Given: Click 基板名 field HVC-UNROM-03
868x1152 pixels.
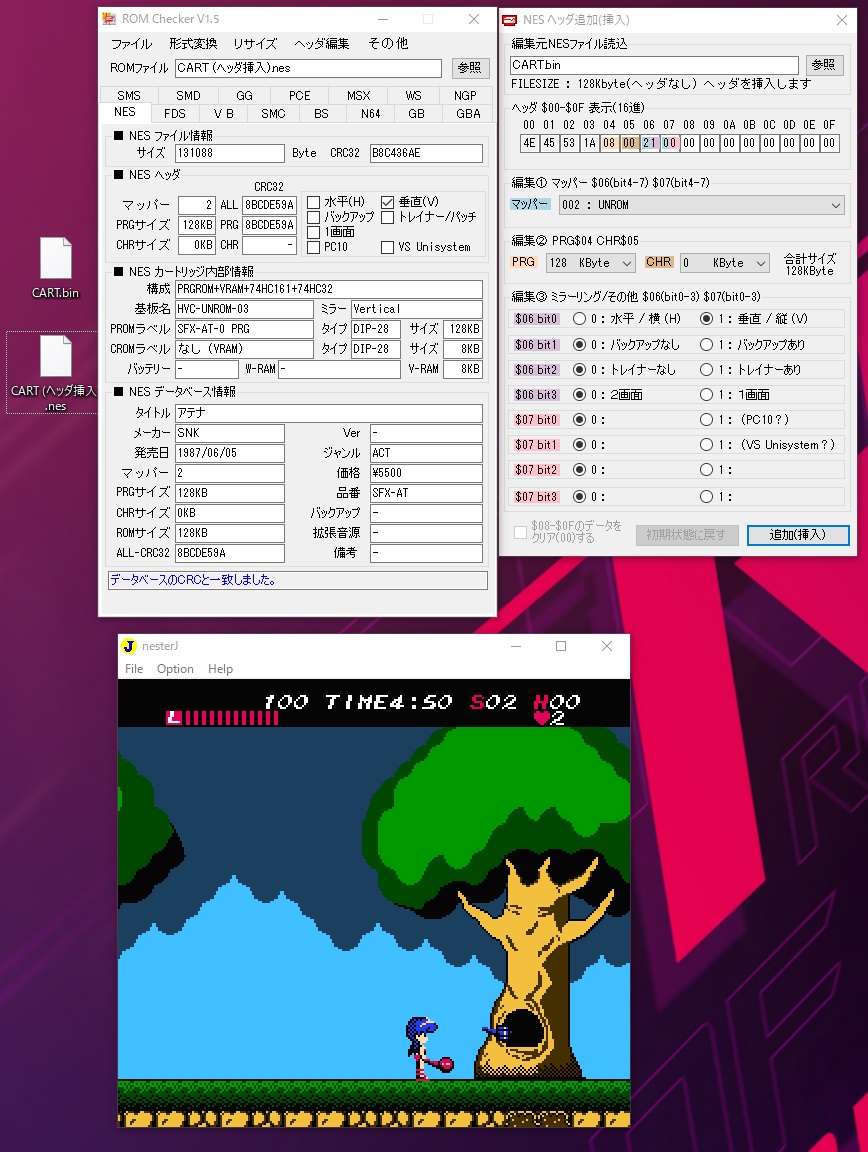Looking at the screenshot, I should click(x=245, y=309).
